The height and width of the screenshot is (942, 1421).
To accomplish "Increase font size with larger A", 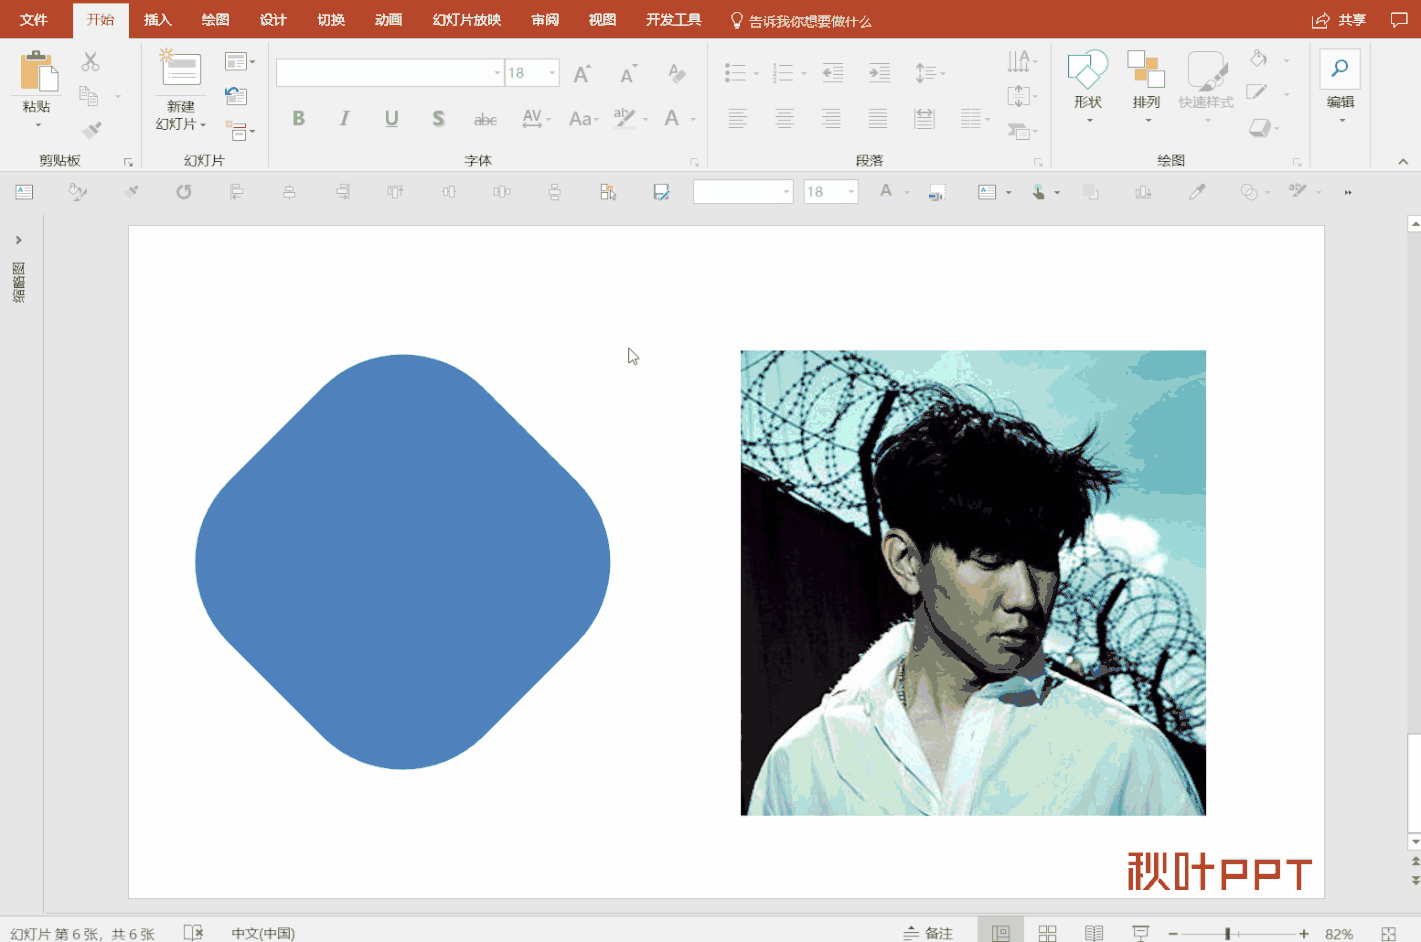I will pos(581,73).
